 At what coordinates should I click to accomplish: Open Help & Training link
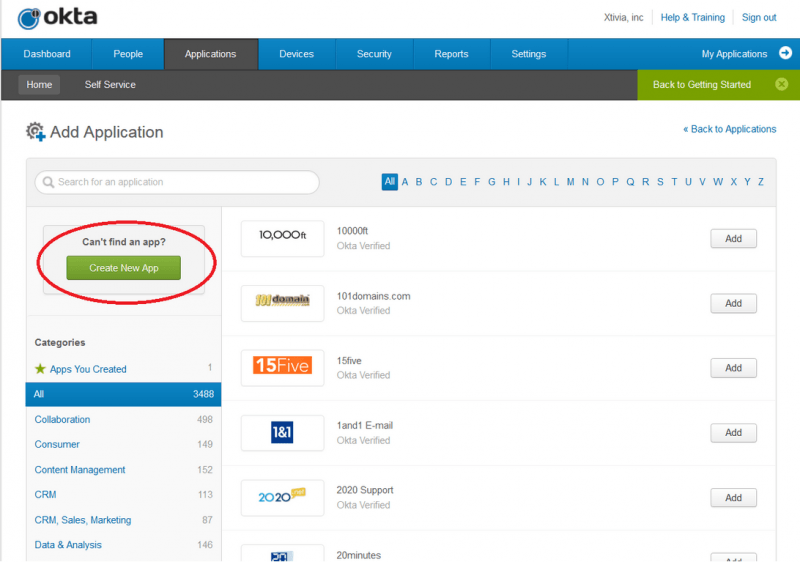tap(692, 17)
